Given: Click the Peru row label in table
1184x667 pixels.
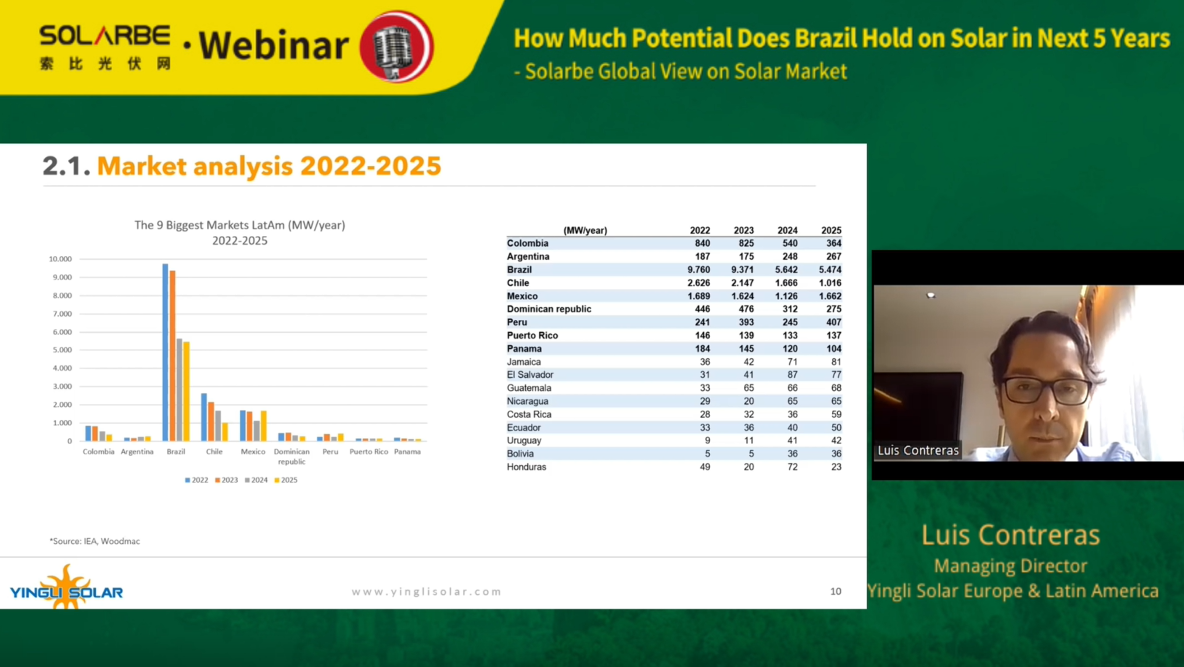Looking at the screenshot, I should coord(517,323).
